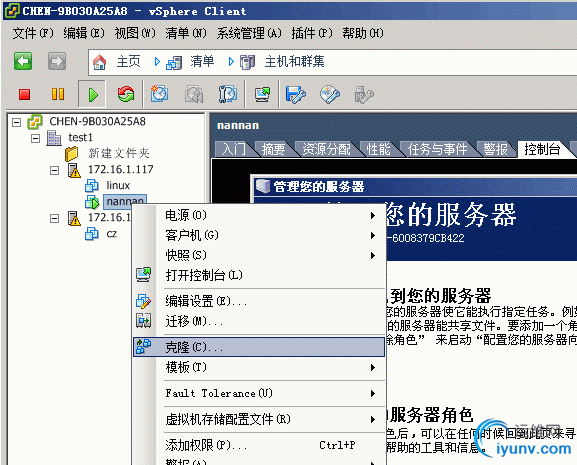Click the revert to snapshot icon
Viewport: 577px width, 465px height.
click(x=194, y=94)
